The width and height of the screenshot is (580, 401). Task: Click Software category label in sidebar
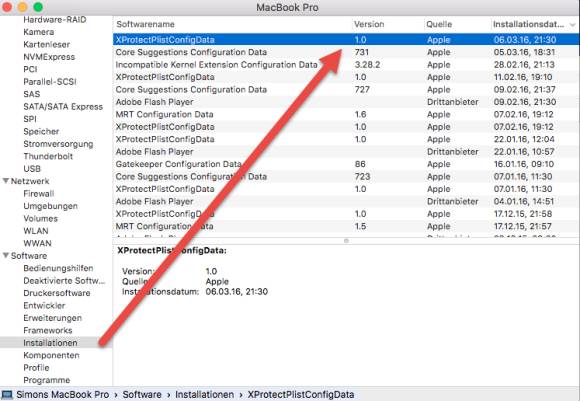tap(29, 256)
